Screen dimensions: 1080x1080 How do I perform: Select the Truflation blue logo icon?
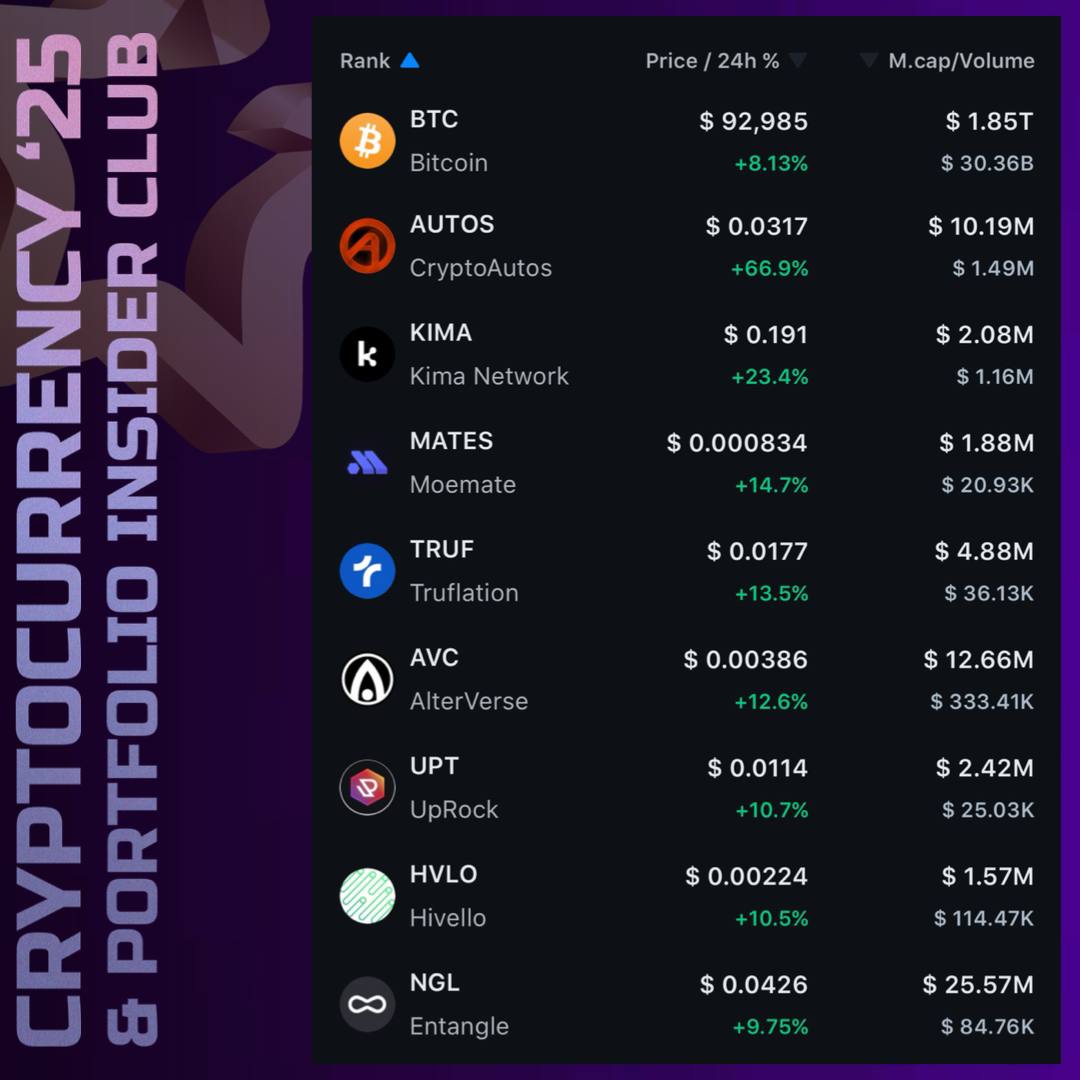[367, 570]
